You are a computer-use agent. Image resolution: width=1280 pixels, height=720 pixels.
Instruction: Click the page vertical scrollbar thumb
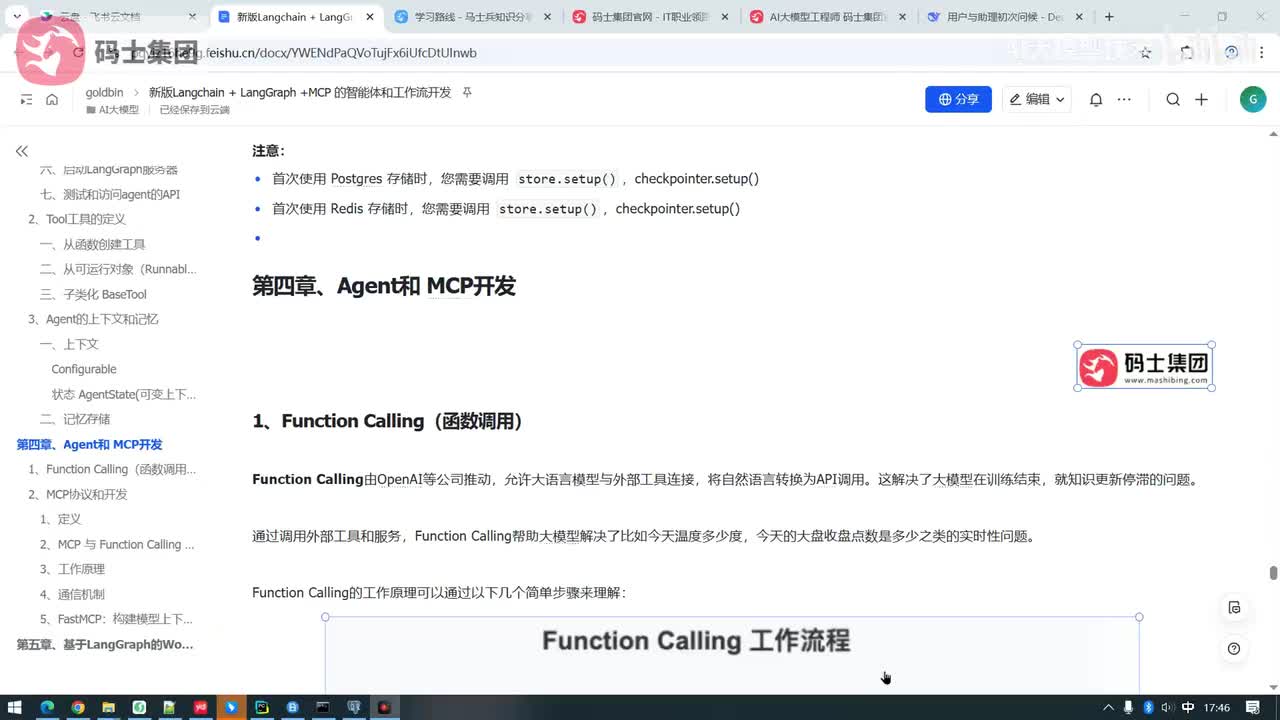1273,573
